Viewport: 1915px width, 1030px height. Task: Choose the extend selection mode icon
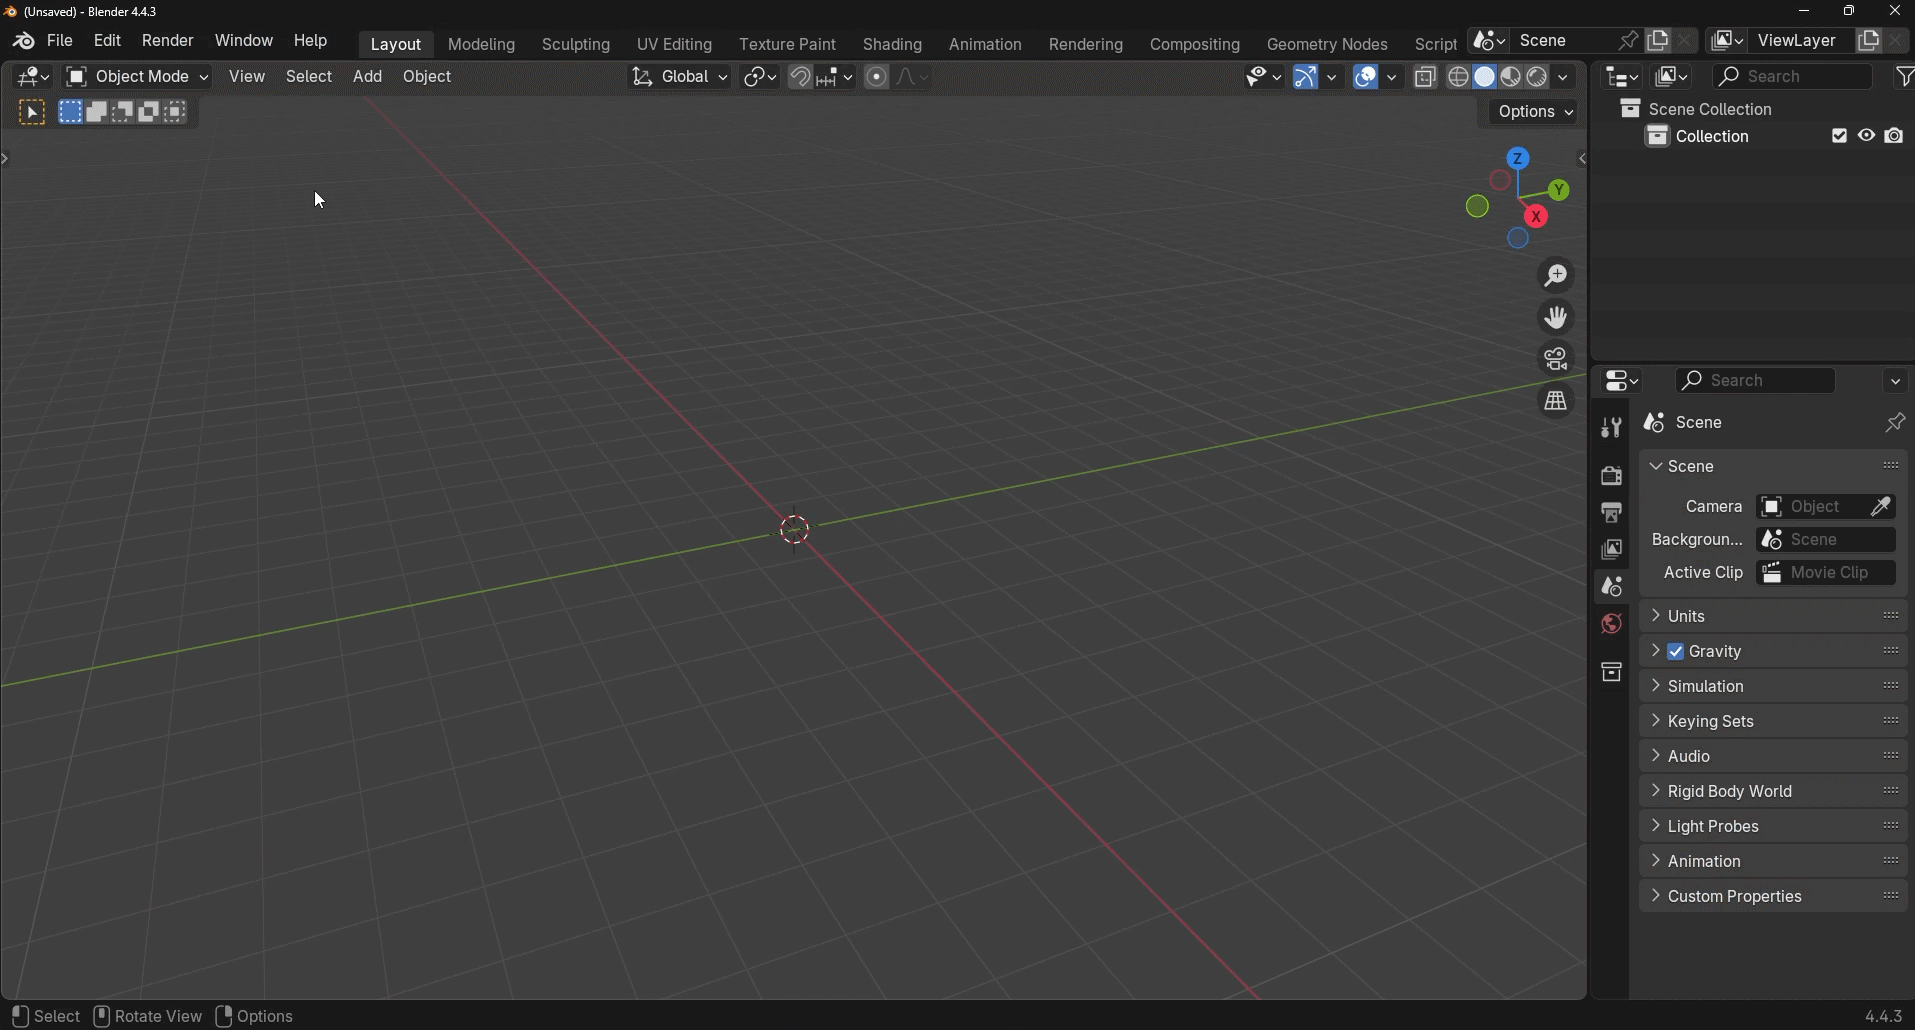click(97, 112)
